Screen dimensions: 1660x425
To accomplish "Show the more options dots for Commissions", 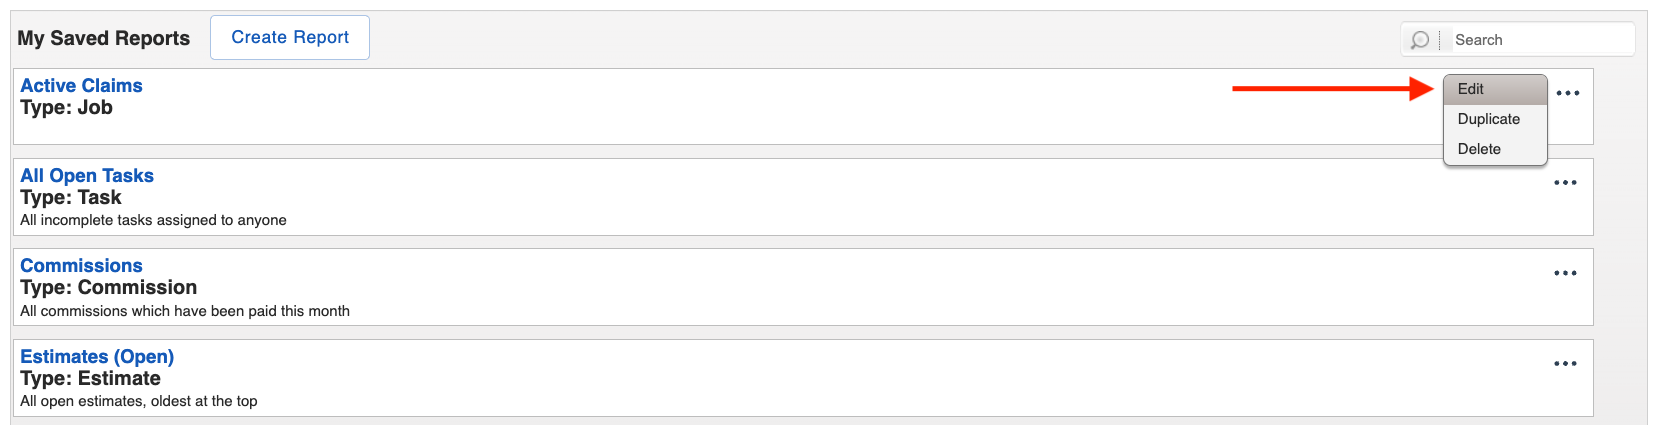I will pyautogui.click(x=1565, y=273).
